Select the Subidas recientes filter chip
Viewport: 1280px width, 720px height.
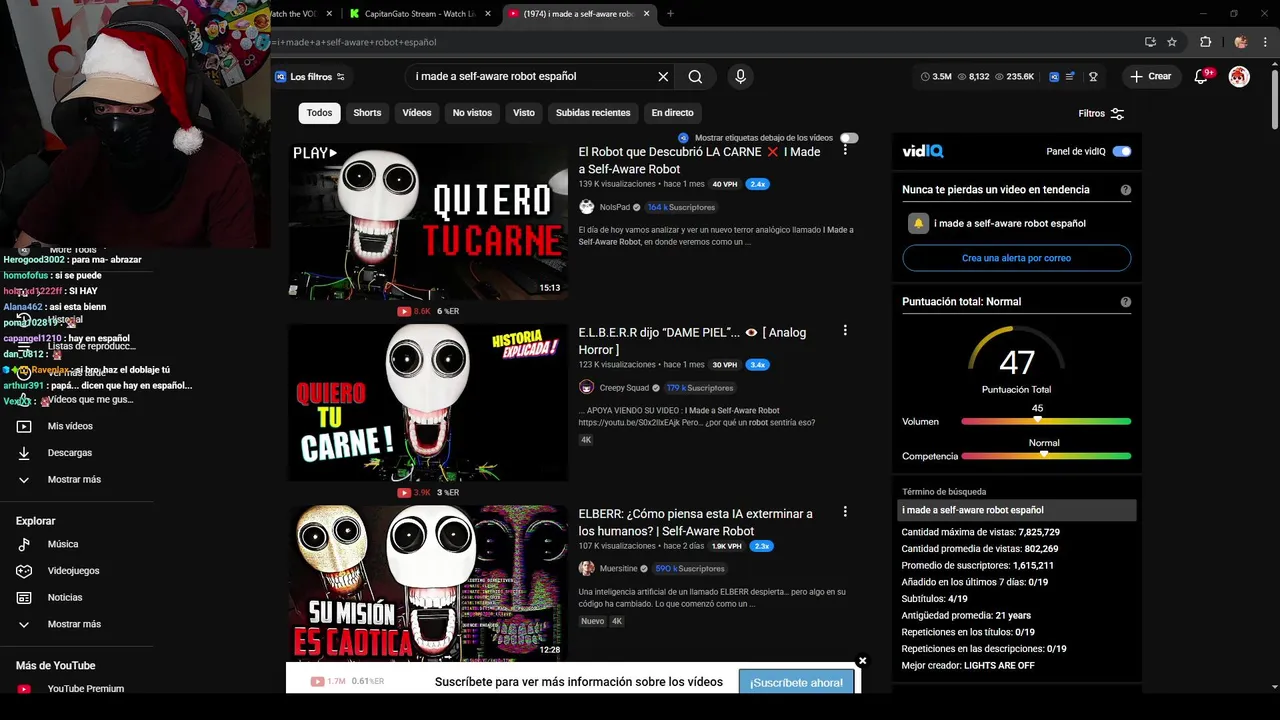point(593,113)
